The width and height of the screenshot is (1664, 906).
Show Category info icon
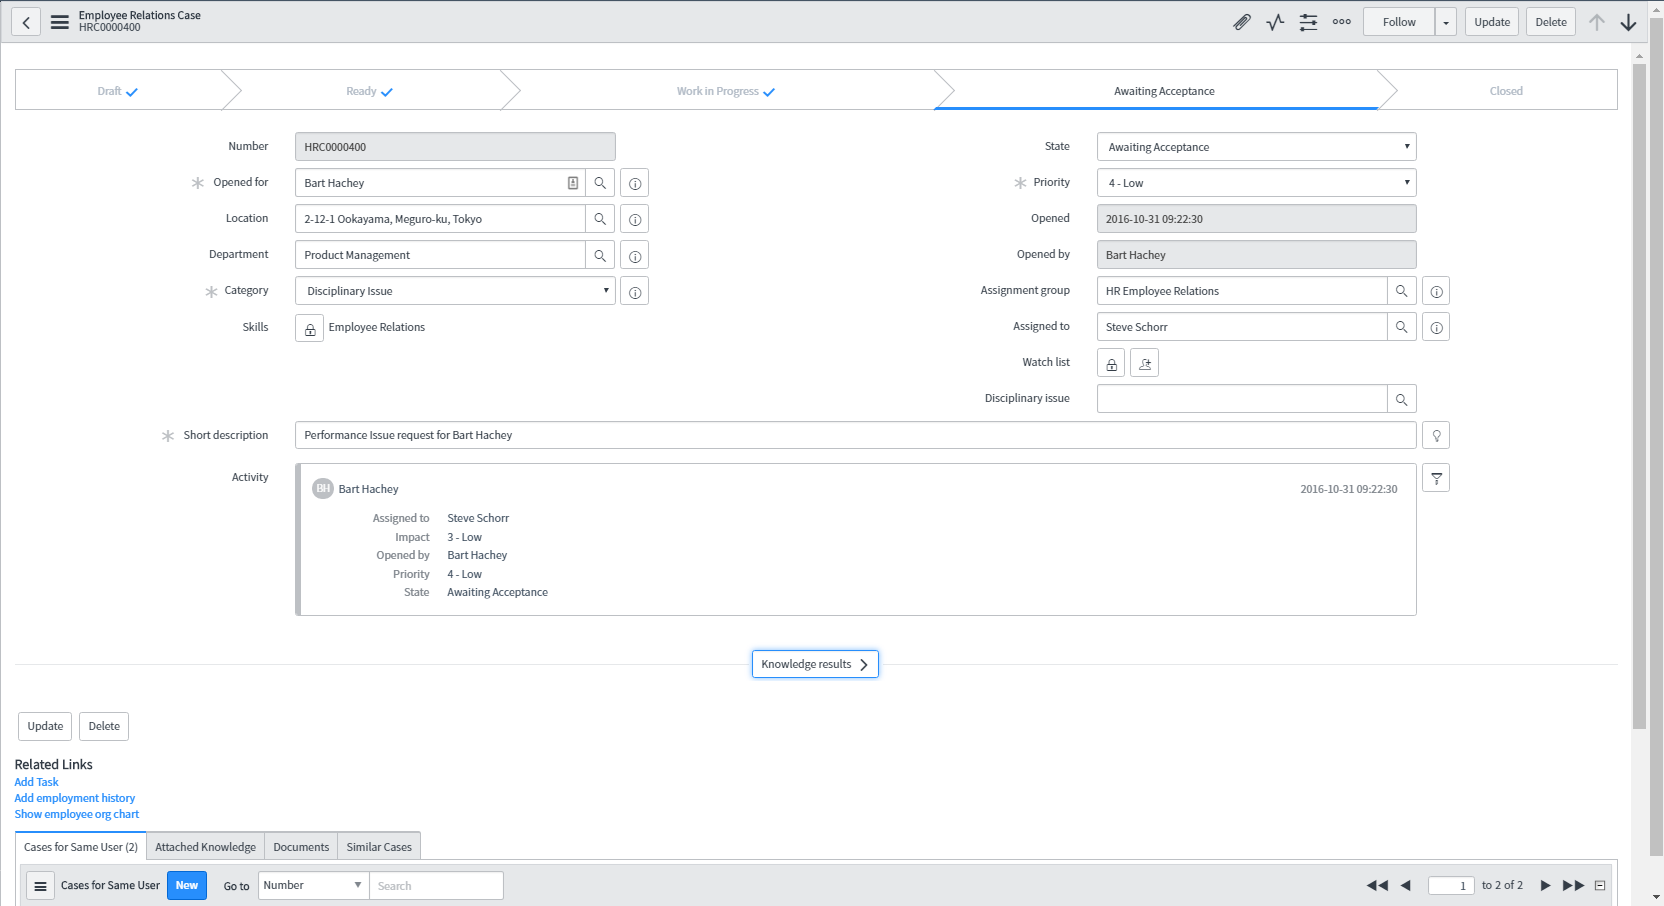(635, 291)
